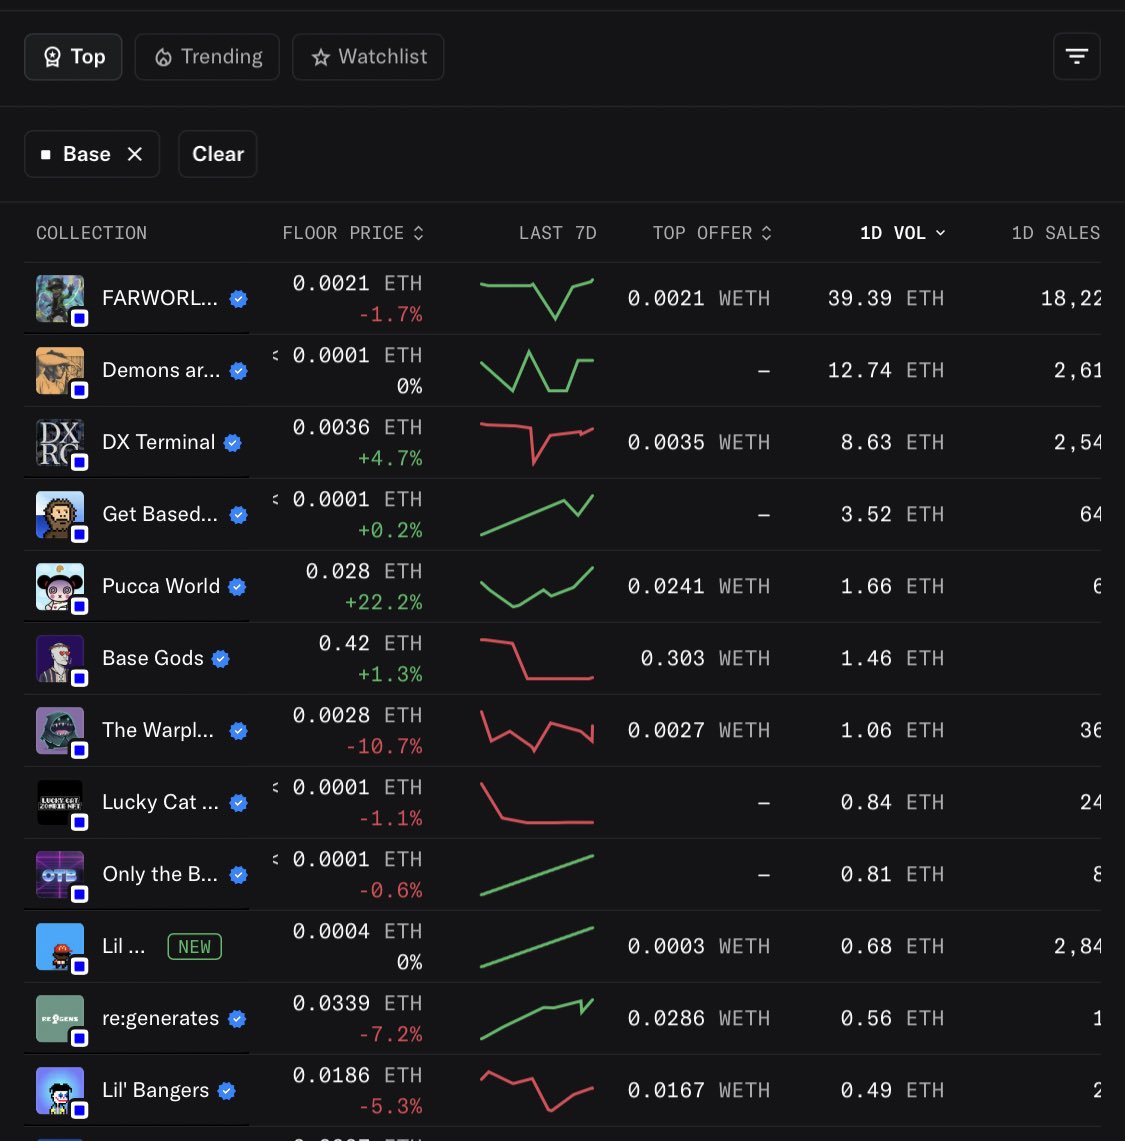This screenshot has height=1141, width=1125.
Task: Click the verified badge next to DX Terminal
Action: 232,442
